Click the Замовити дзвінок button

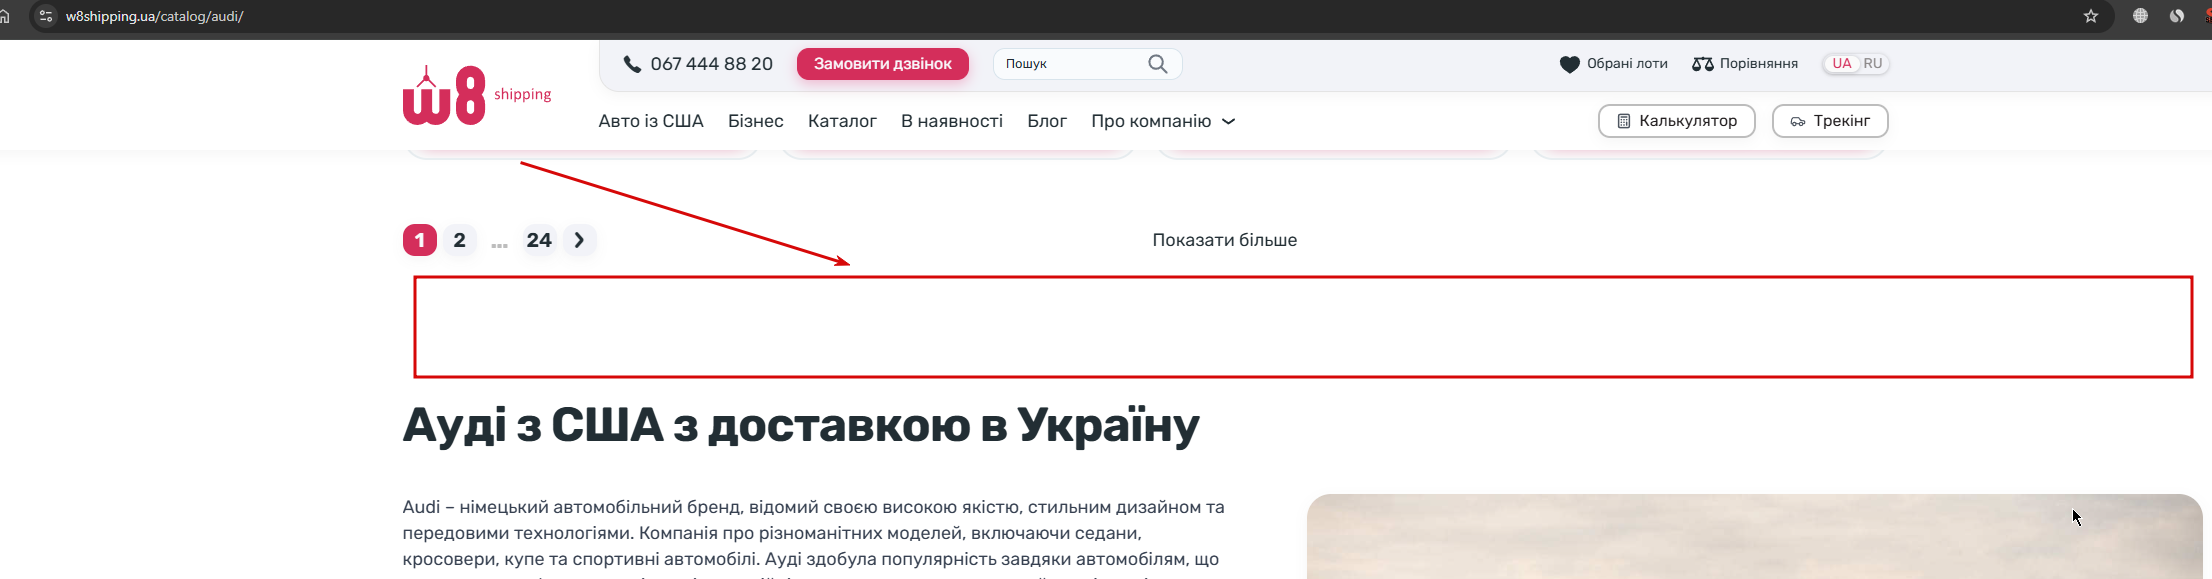(x=883, y=64)
